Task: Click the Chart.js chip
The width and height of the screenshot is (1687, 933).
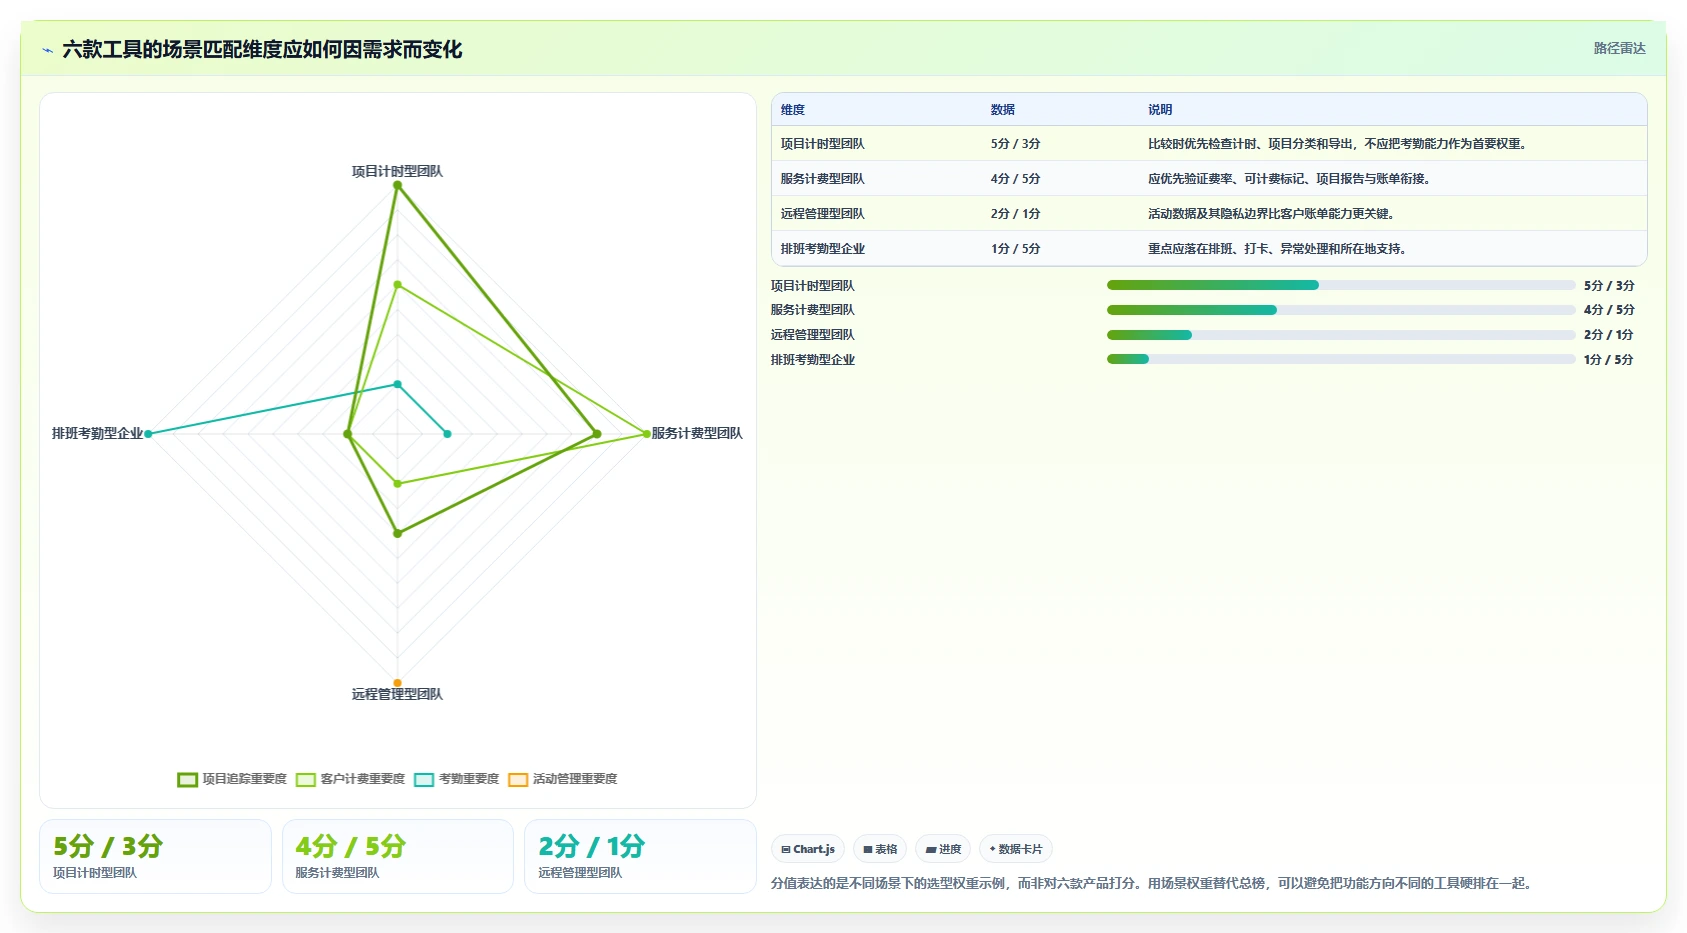Action: [808, 849]
